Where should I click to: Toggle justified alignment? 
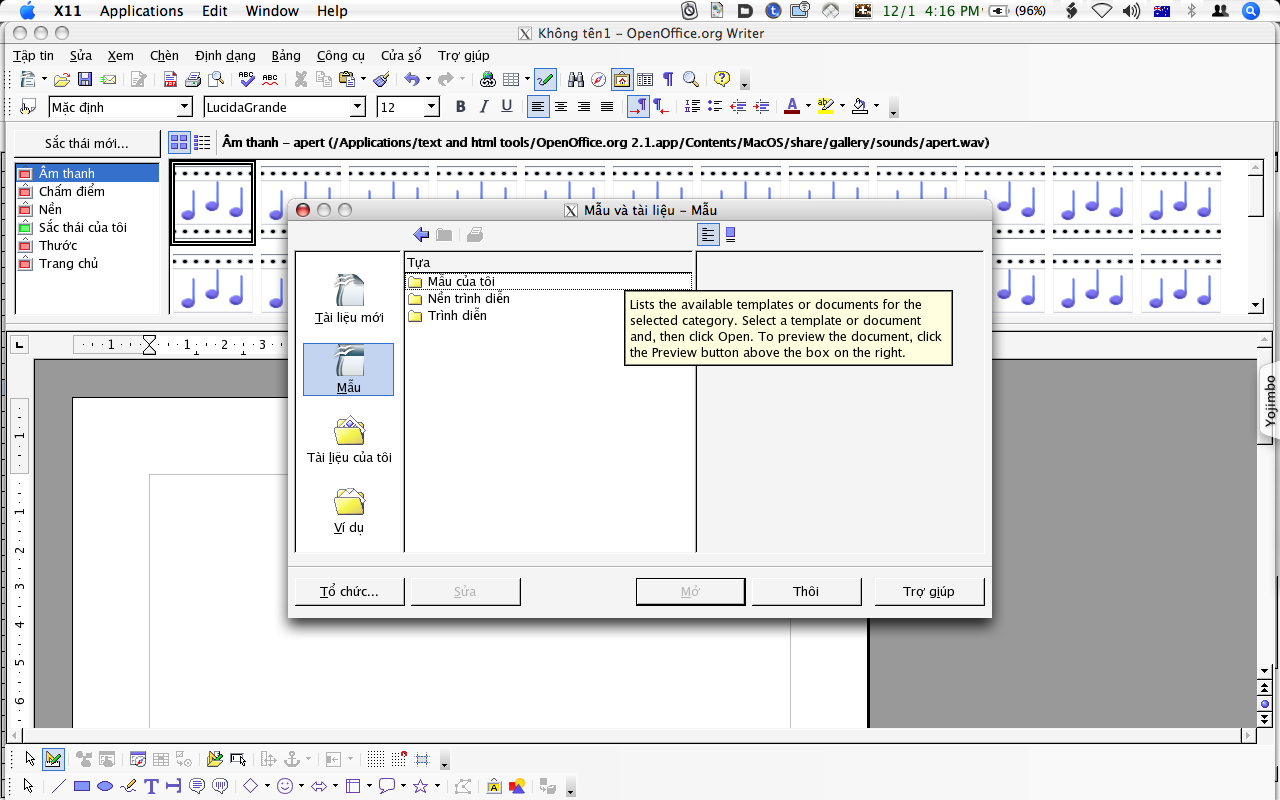[x=607, y=107]
